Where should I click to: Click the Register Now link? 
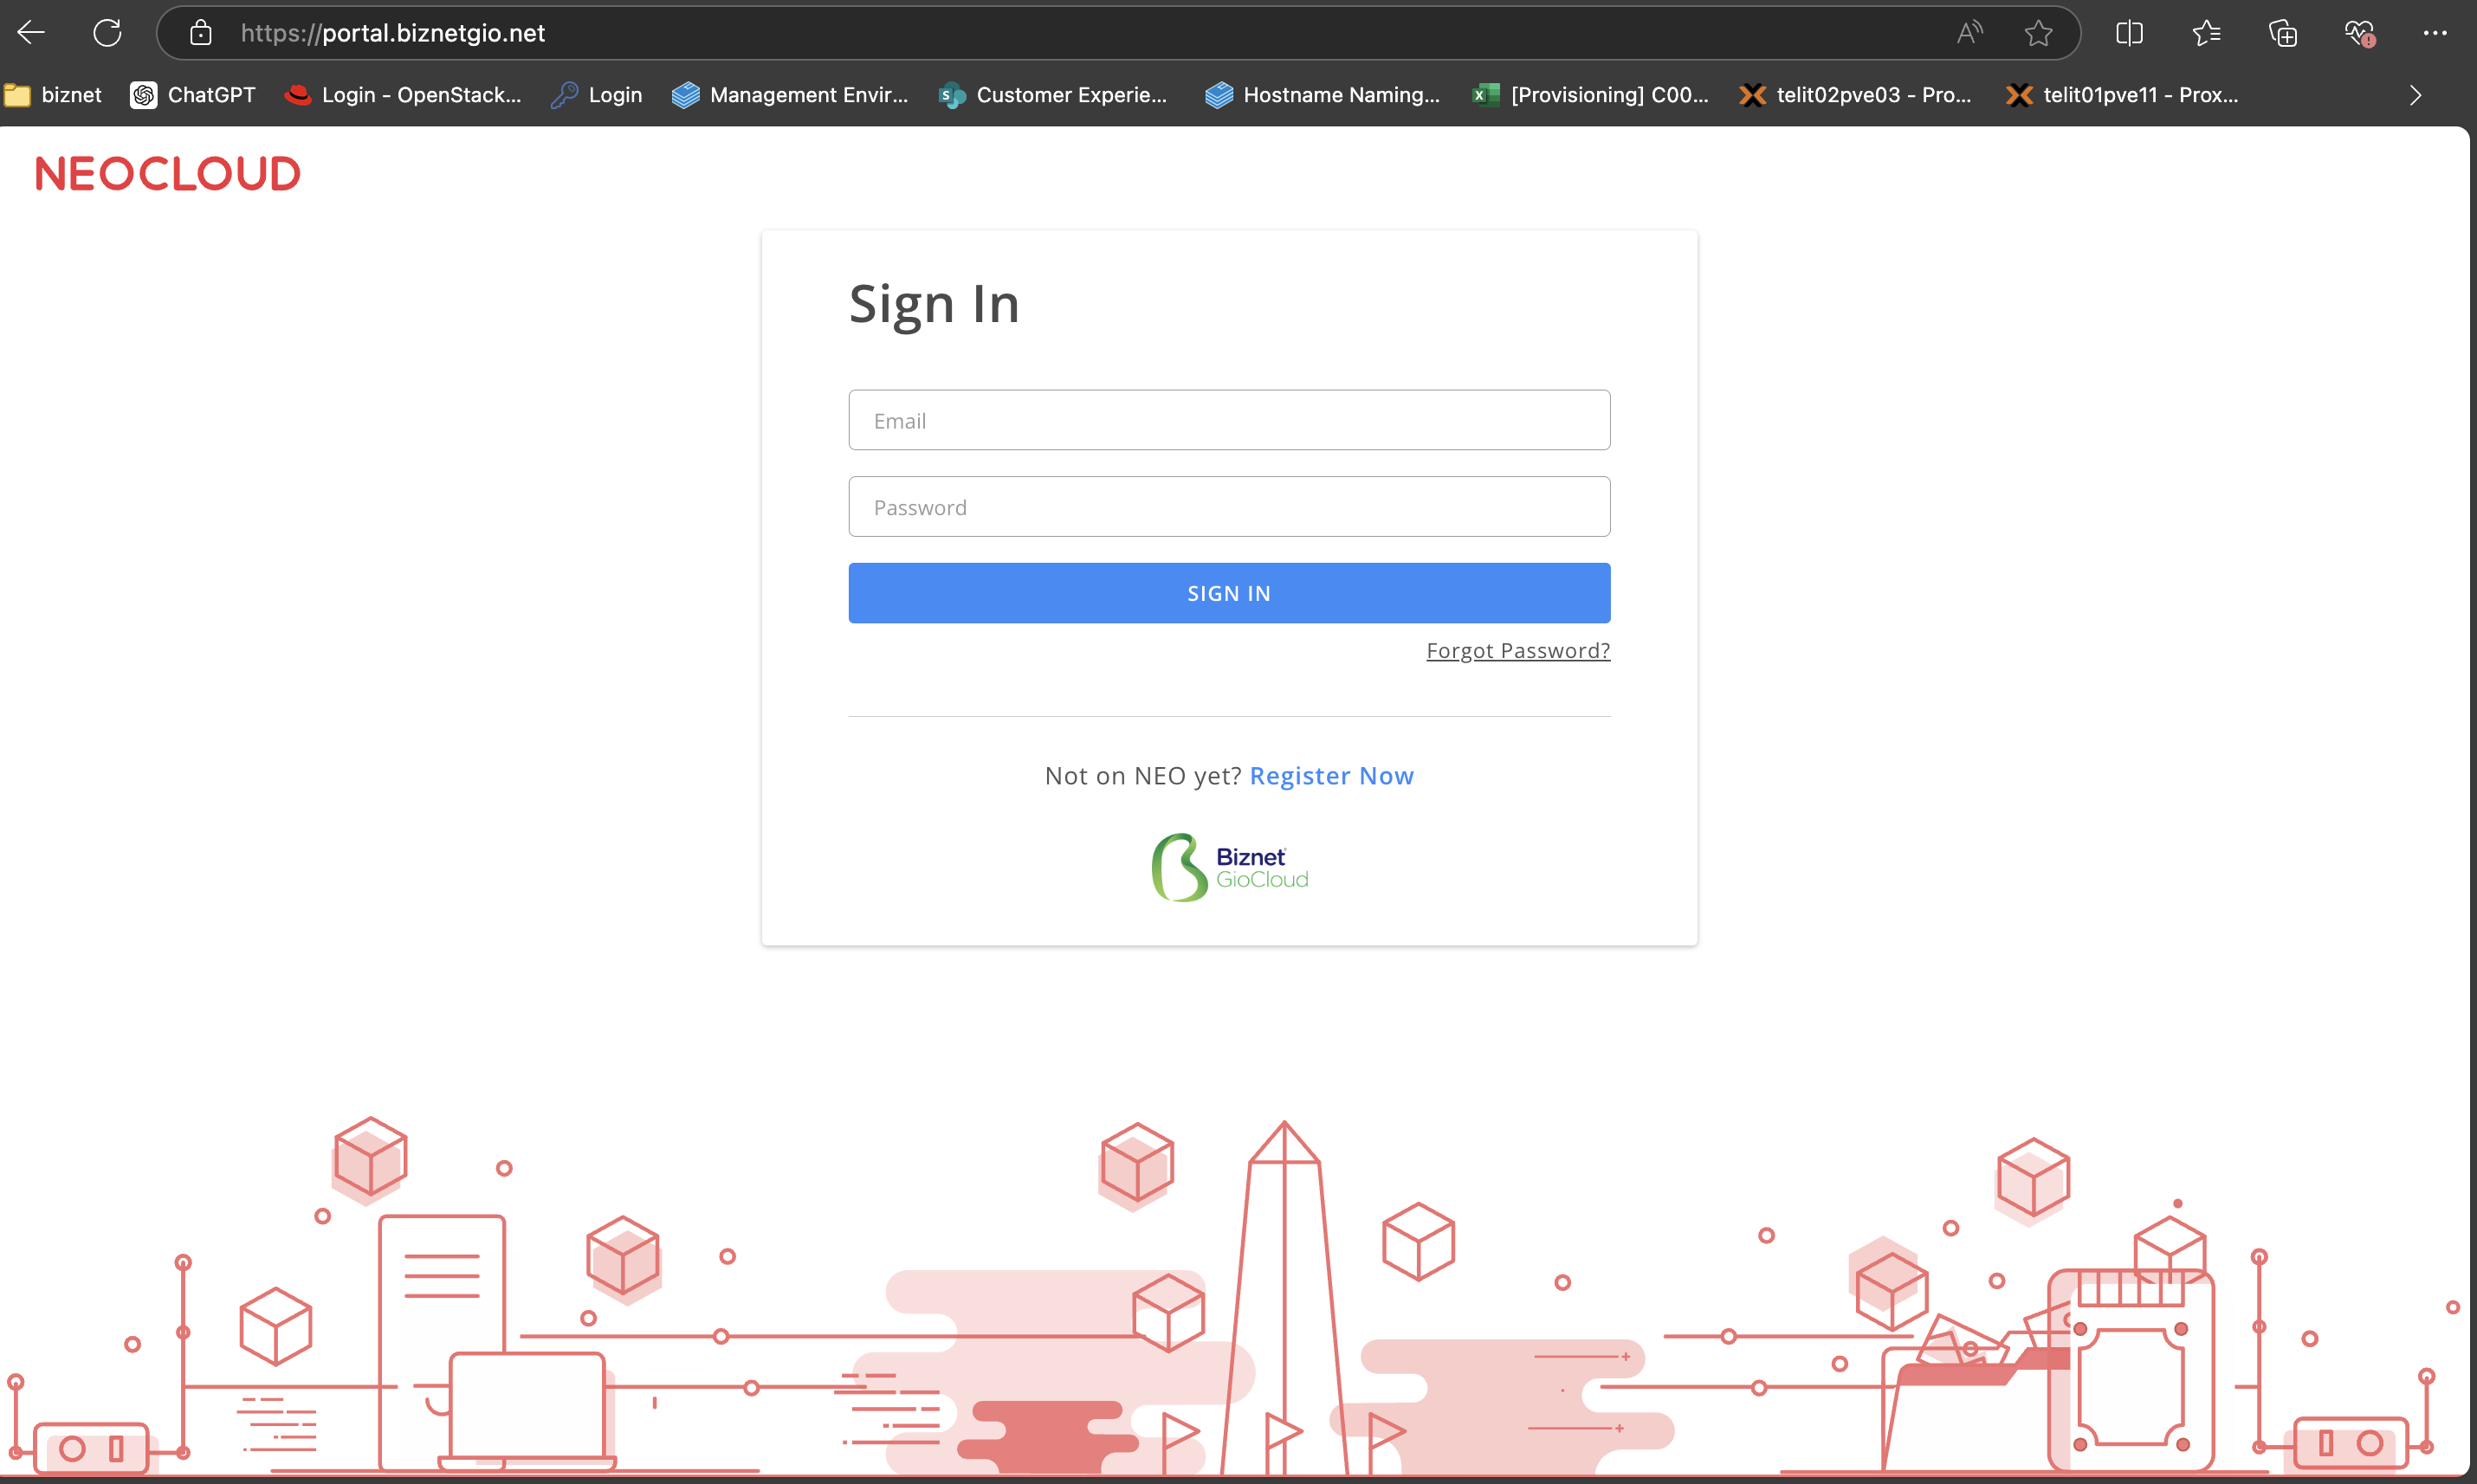point(1331,776)
